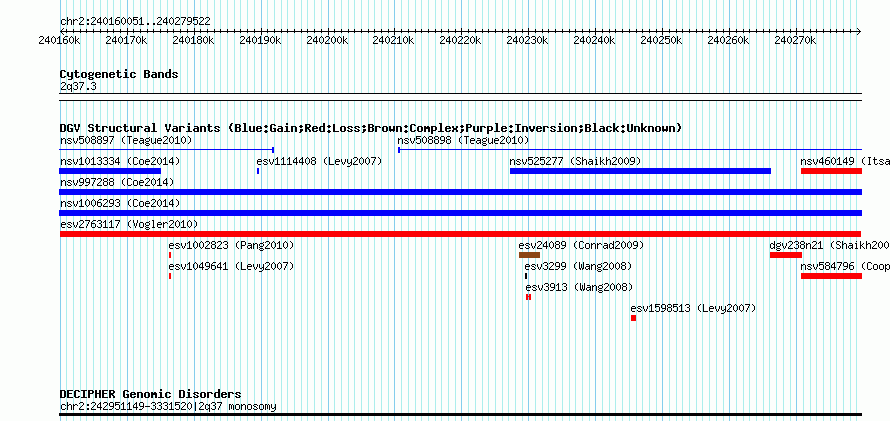The height and width of the screenshot is (421, 890).
Task: Click the Cytogenetic Bands track title
Action: [x=119, y=74]
